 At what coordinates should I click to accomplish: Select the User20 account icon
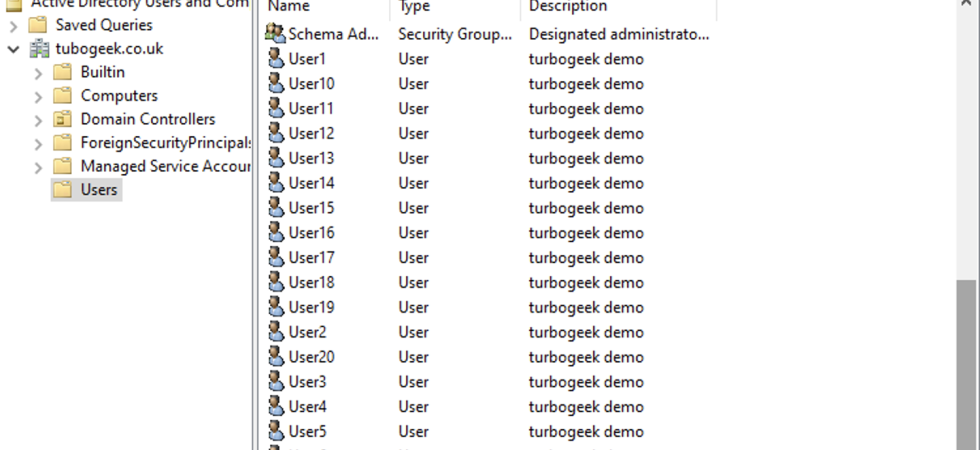tap(276, 357)
